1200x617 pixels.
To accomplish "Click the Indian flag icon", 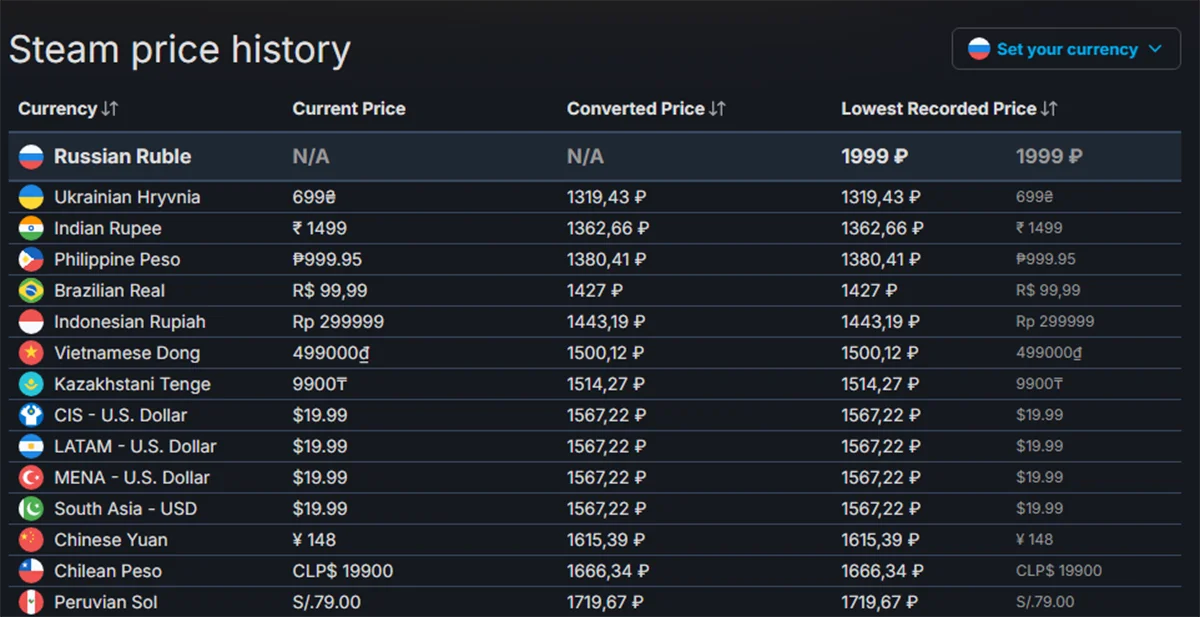I will coord(31,228).
